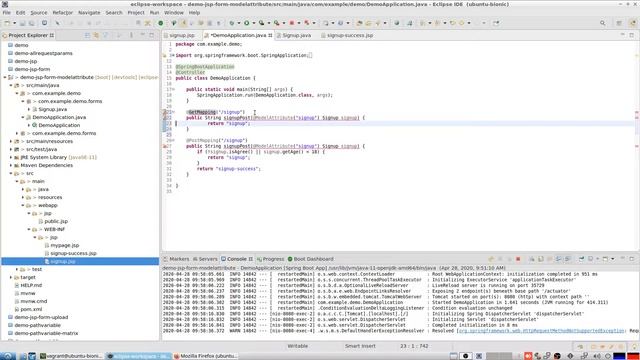The height and width of the screenshot is (360, 640).
Task: Click the Pin Console icon
Action: tap(581, 259)
